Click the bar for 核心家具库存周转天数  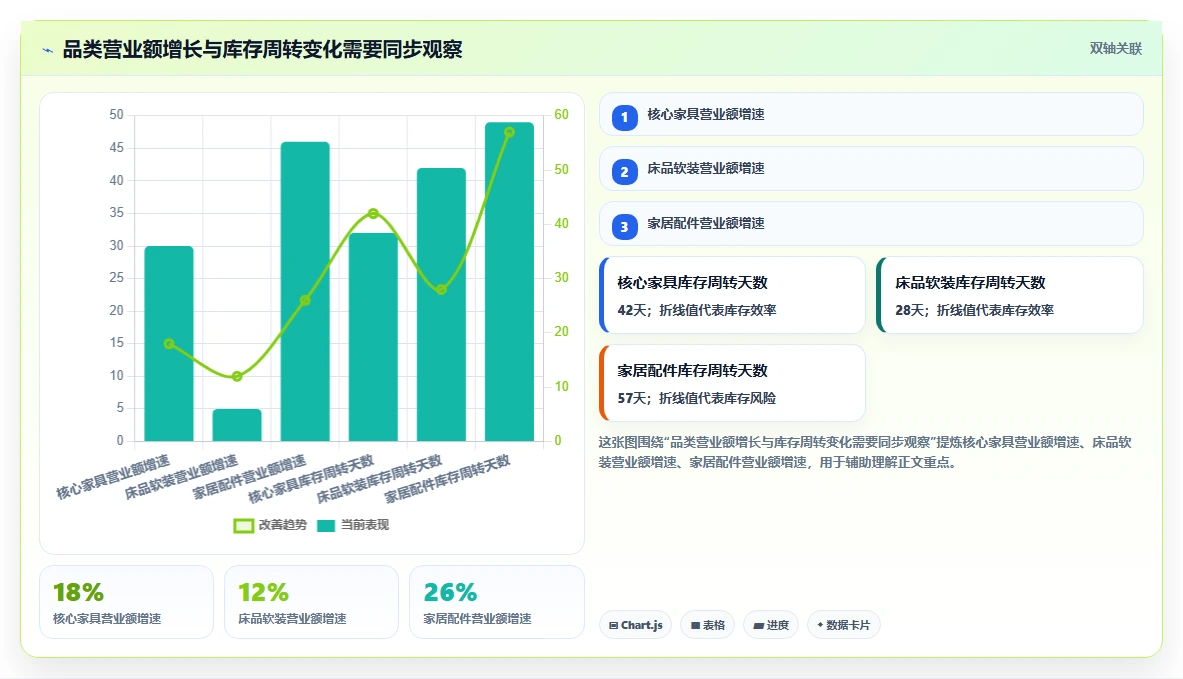373,336
